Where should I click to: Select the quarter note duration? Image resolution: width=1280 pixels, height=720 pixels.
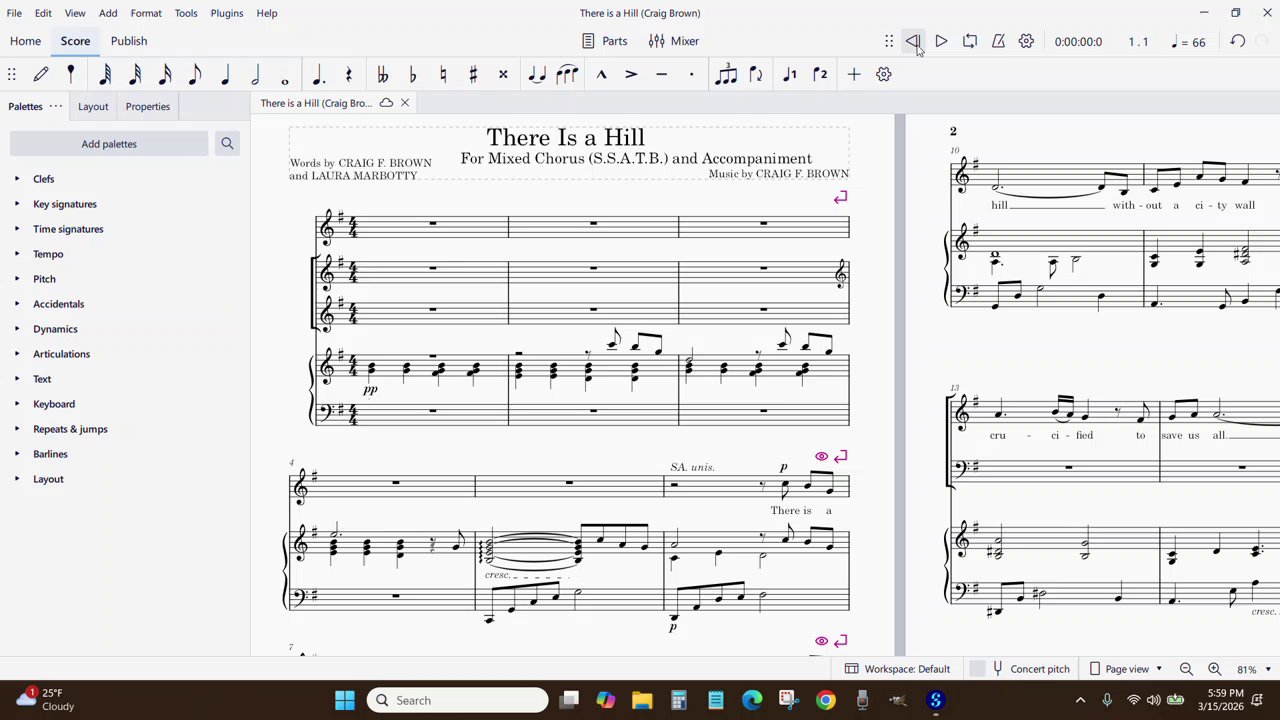pos(225,74)
